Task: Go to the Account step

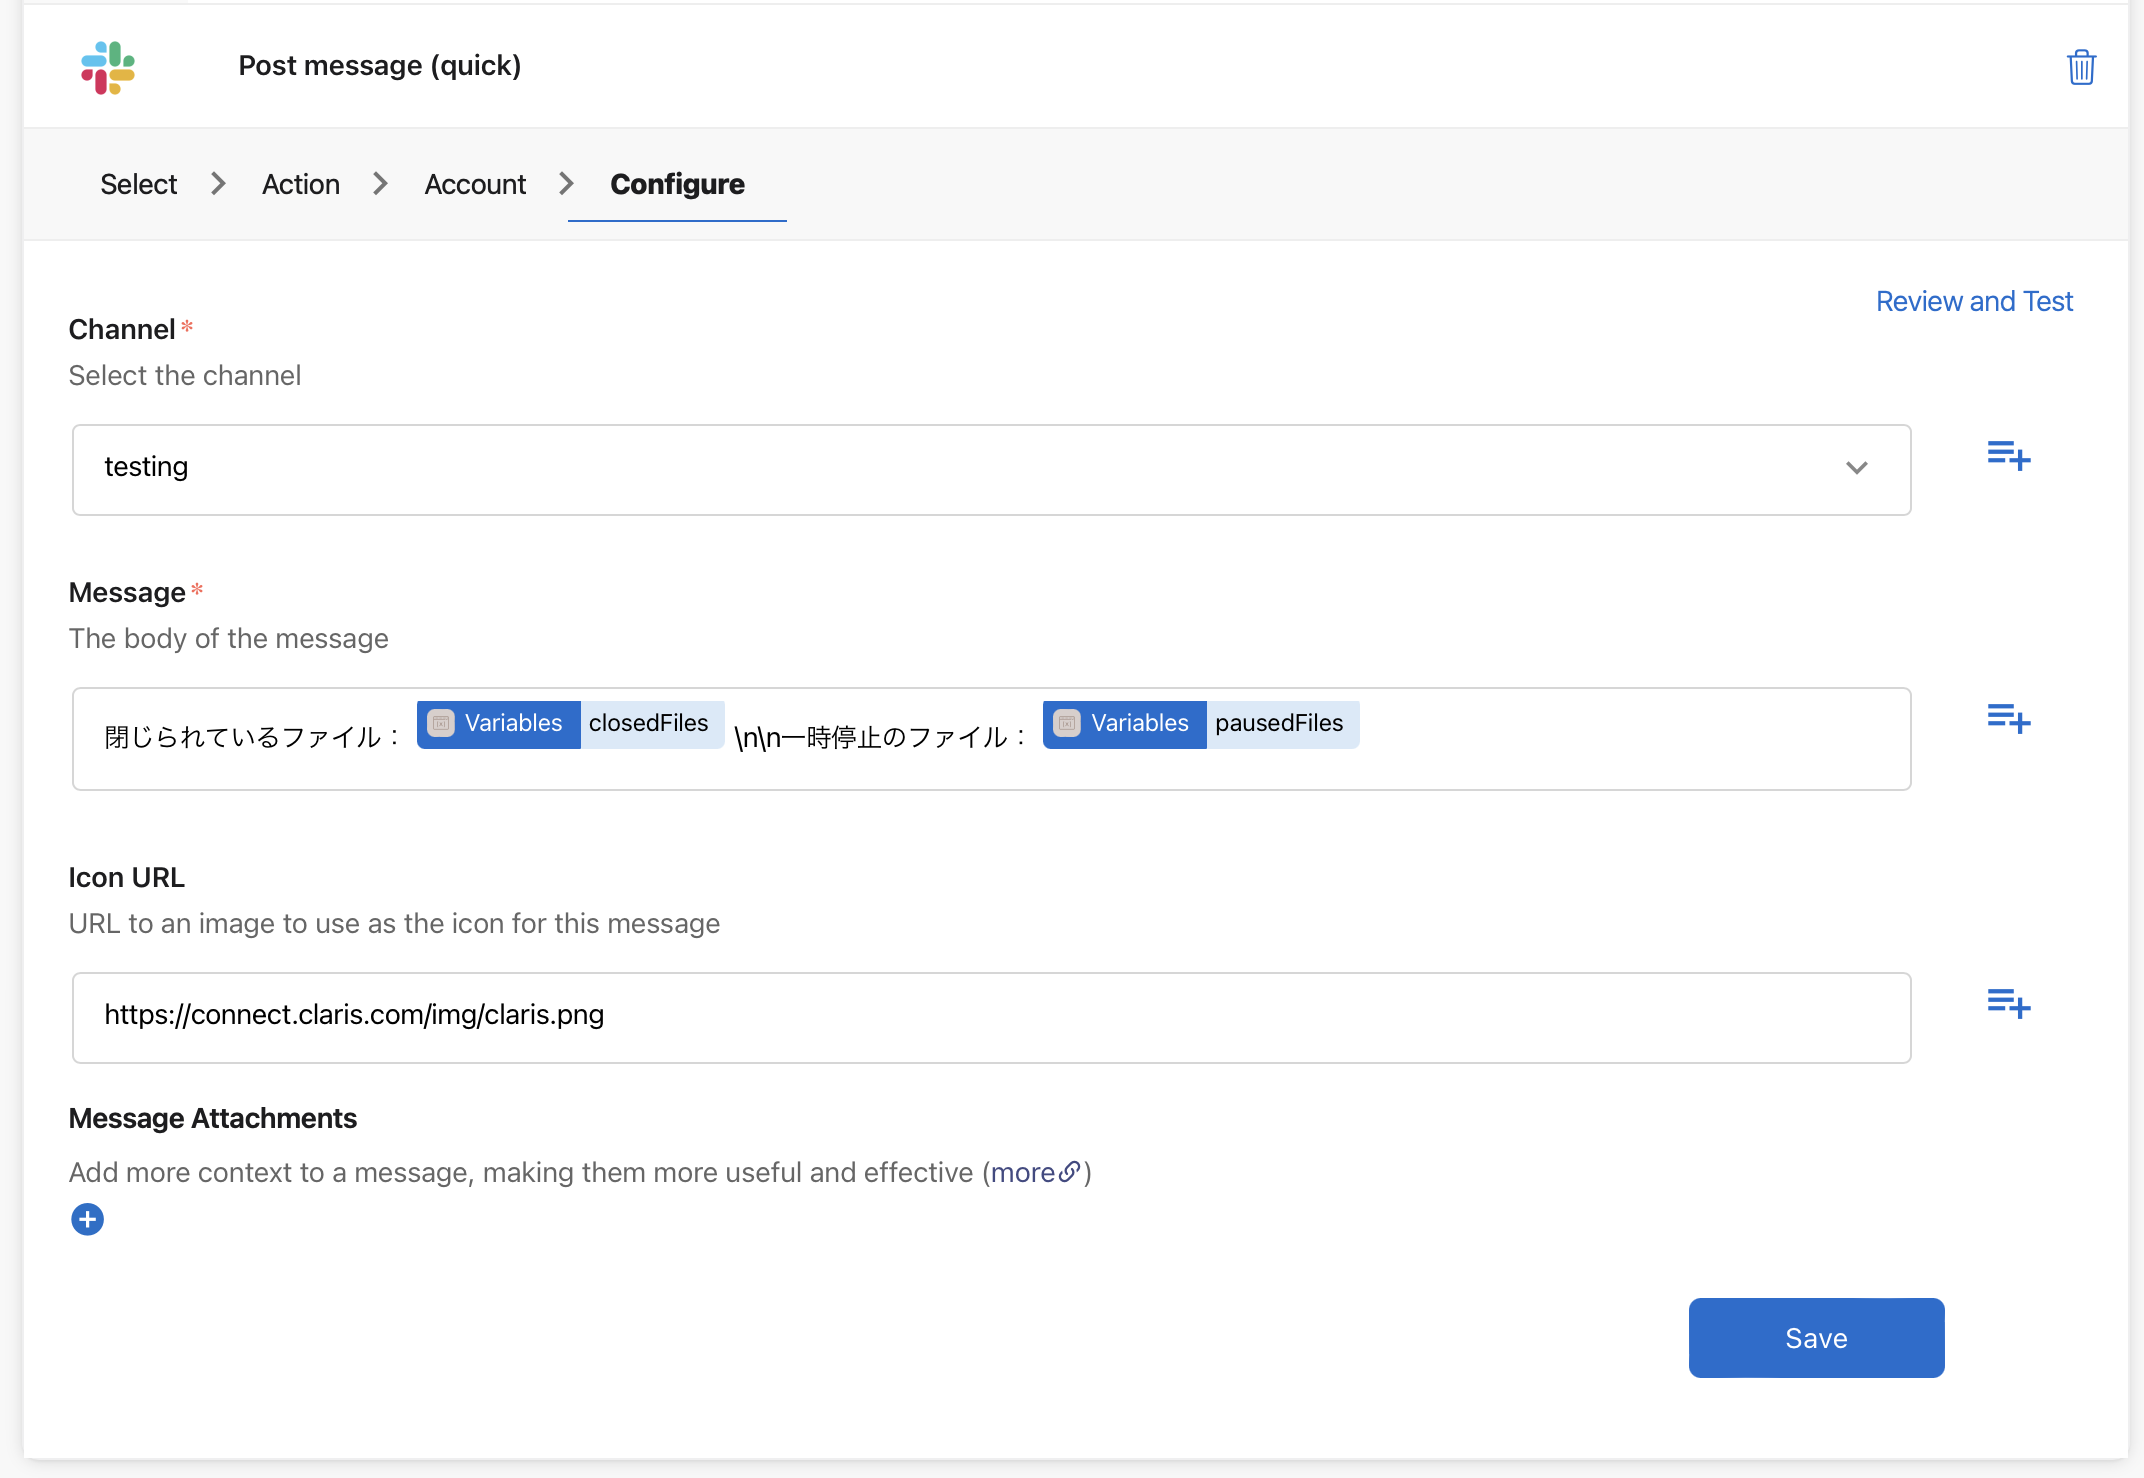Action: pos(475,184)
